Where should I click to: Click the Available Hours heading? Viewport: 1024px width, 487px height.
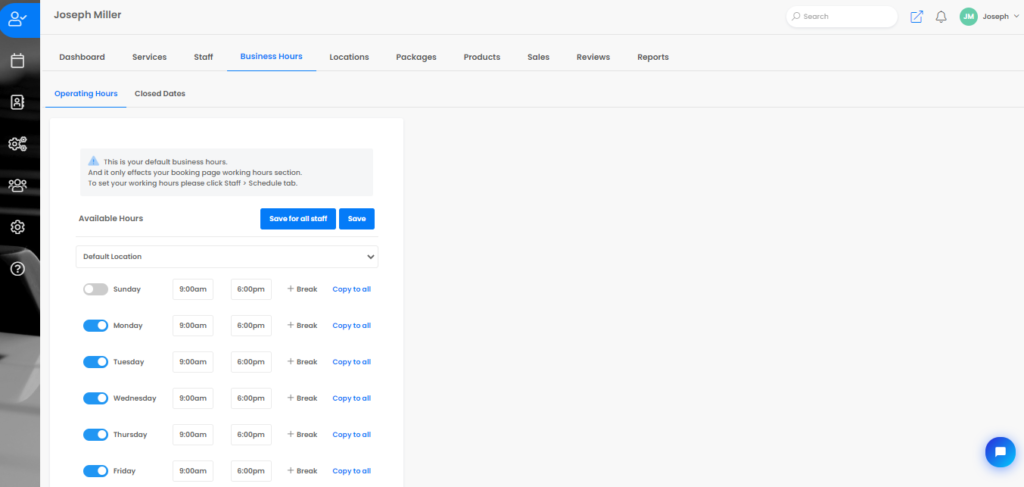tap(110, 219)
